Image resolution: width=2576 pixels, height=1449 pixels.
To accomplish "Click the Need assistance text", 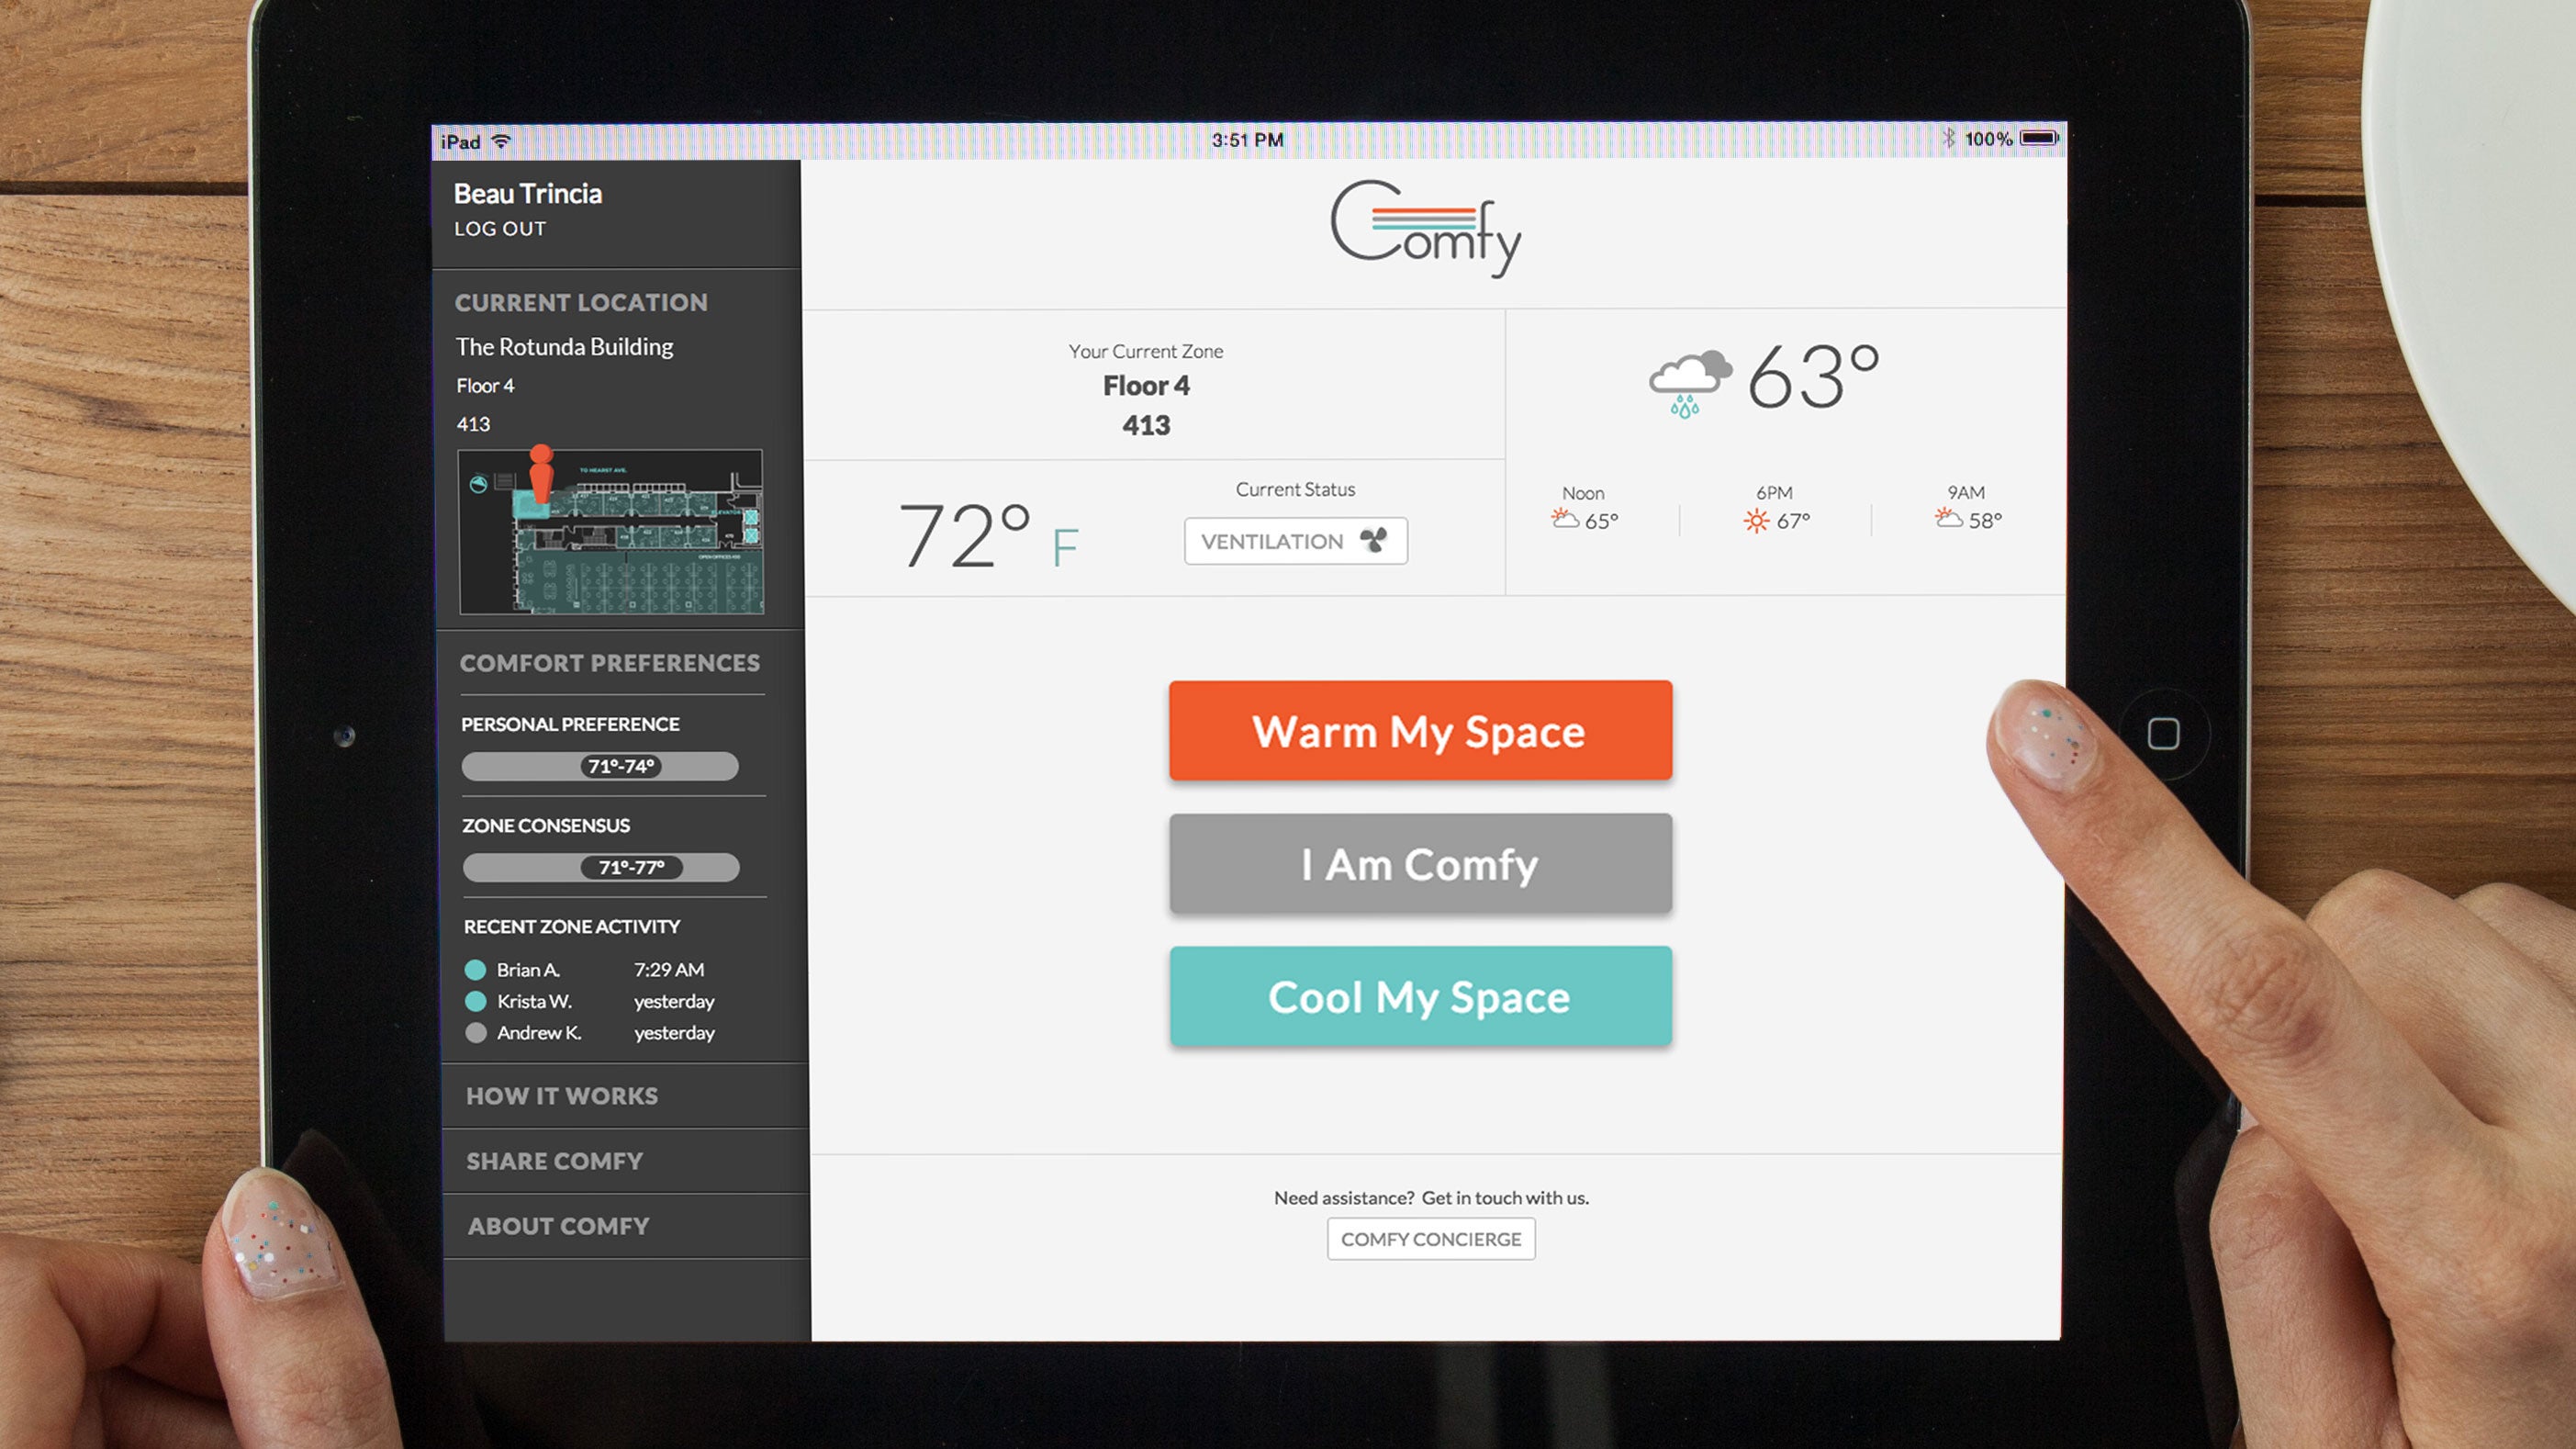I will click(1431, 1198).
